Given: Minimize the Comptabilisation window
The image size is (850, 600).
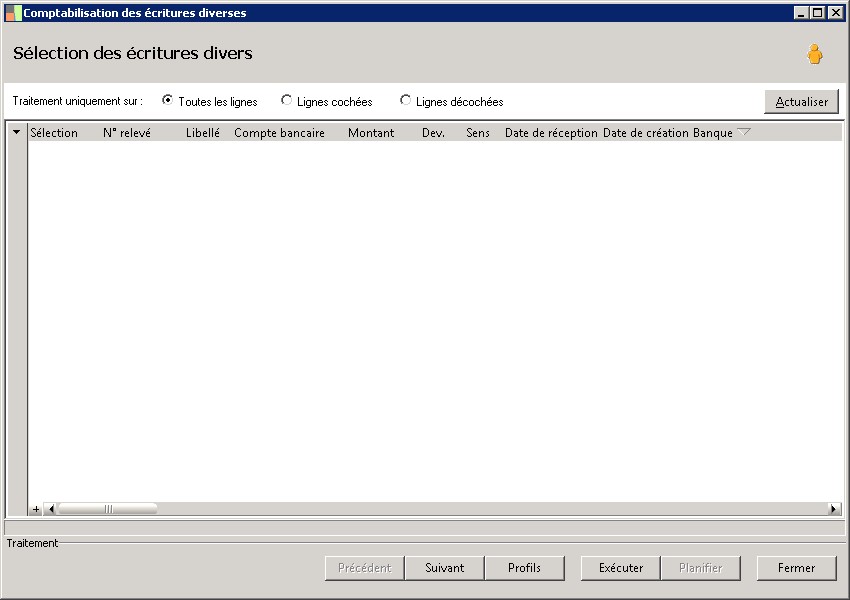Looking at the screenshot, I should click(x=801, y=13).
